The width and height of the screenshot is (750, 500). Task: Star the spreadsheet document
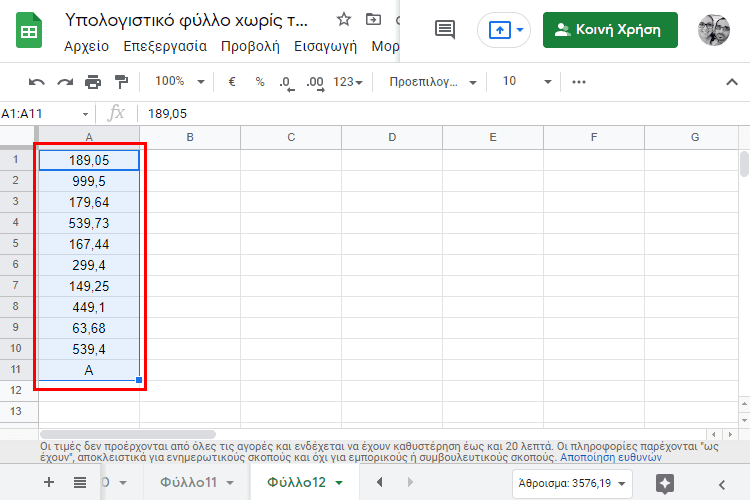[343, 20]
